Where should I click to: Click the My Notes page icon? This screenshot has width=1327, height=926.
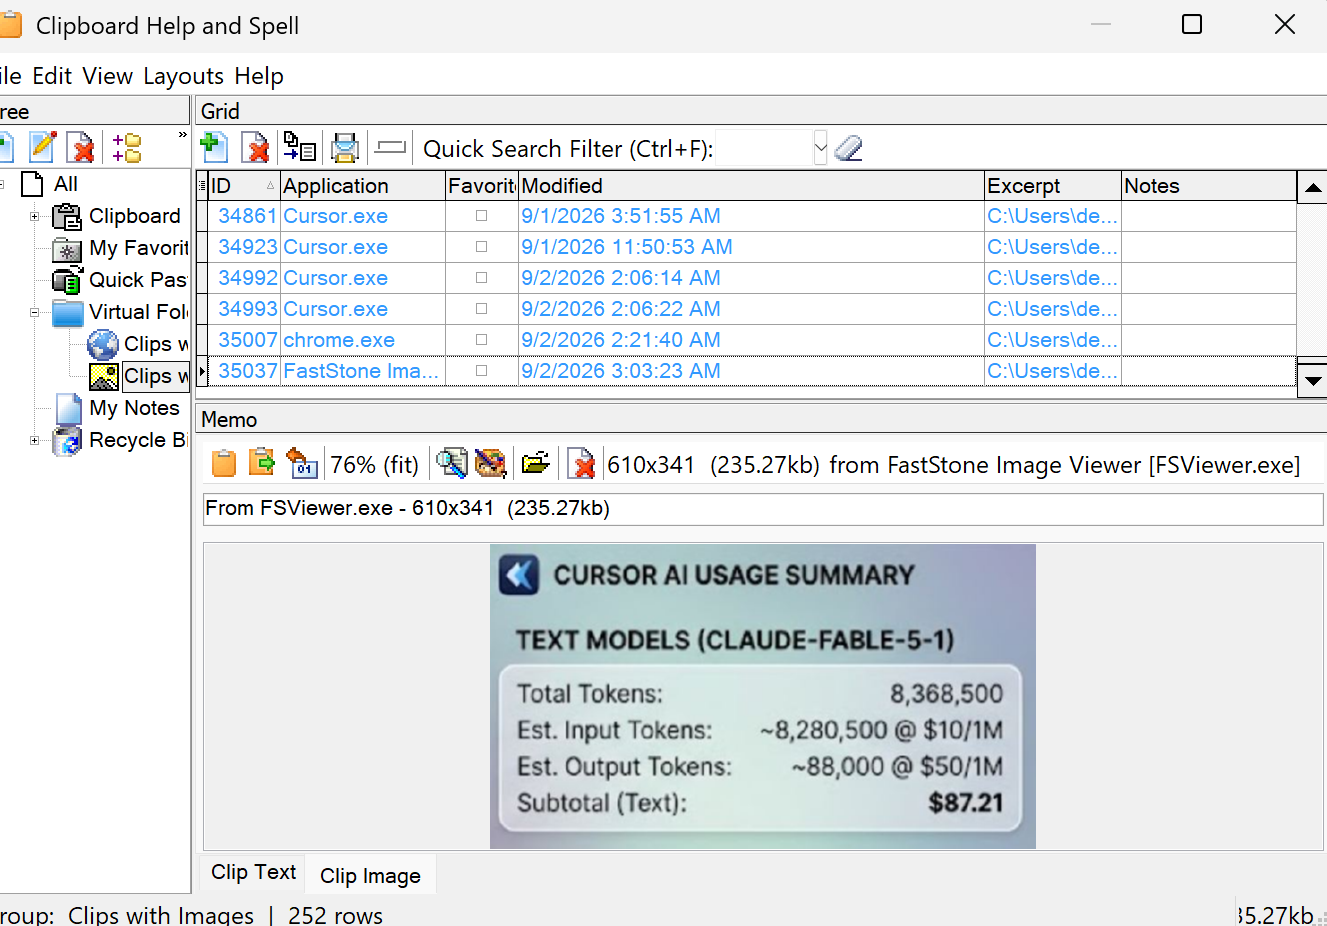[x=69, y=408]
